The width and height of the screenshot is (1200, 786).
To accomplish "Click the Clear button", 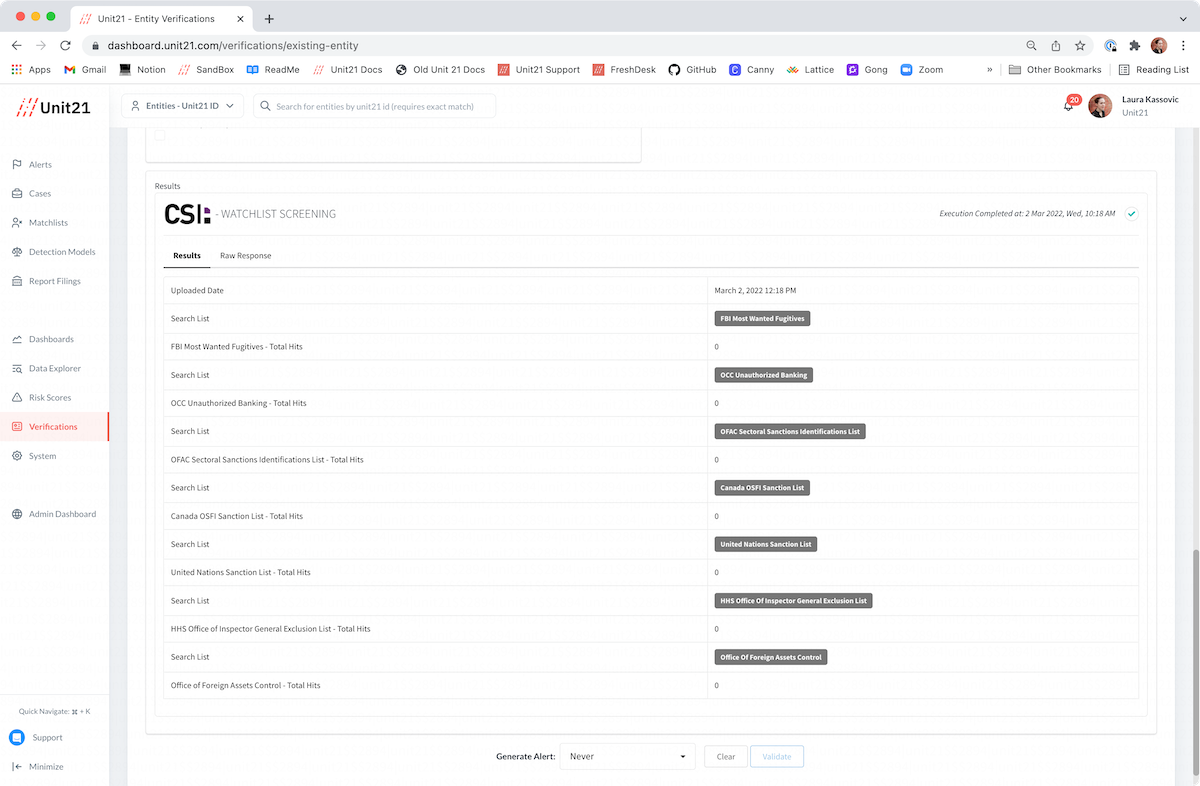I will [x=726, y=756].
